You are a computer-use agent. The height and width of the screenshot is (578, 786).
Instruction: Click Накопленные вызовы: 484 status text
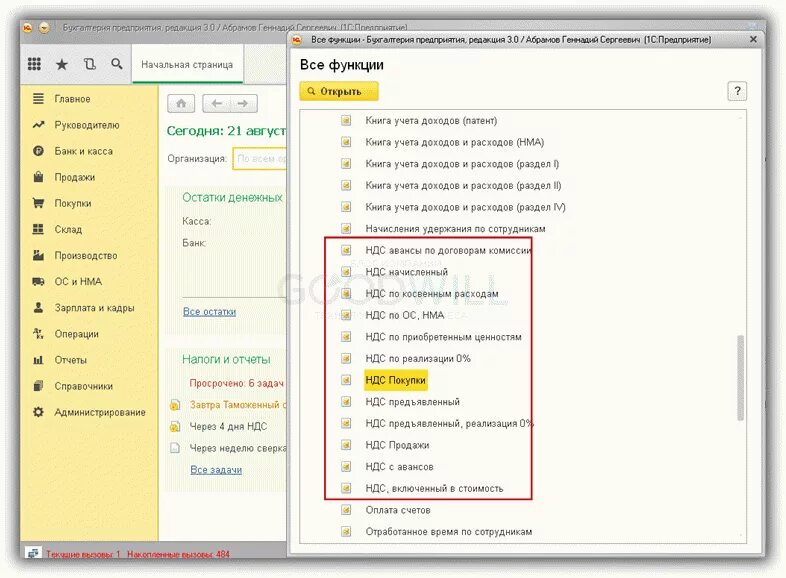click(x=178, y=554)
